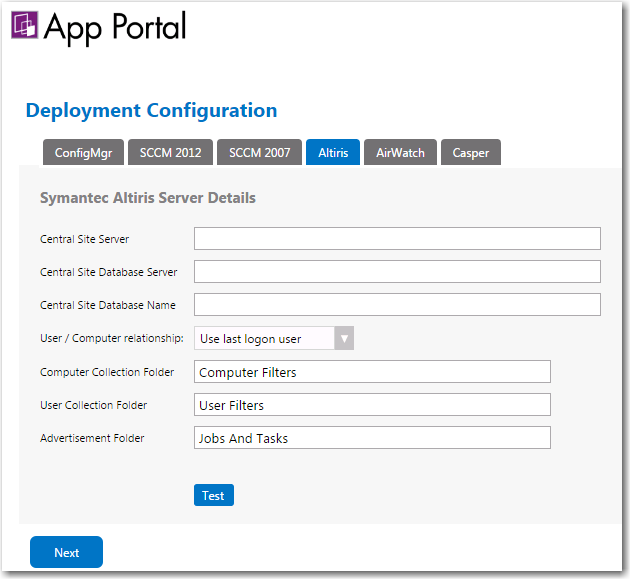The height and width of the screenshot is (579, 630).
Task: Click the Next button
Action: 66,552
